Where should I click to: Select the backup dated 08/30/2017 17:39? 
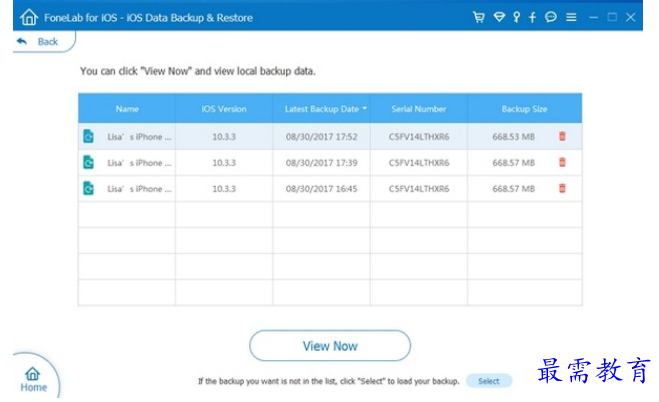[x=330, y=163]
